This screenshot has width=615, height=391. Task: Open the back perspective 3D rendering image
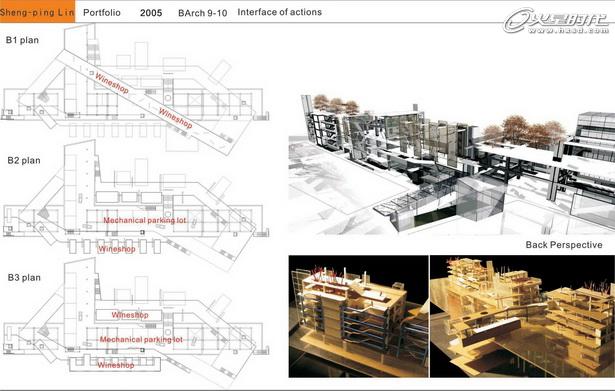click(451, 165)
